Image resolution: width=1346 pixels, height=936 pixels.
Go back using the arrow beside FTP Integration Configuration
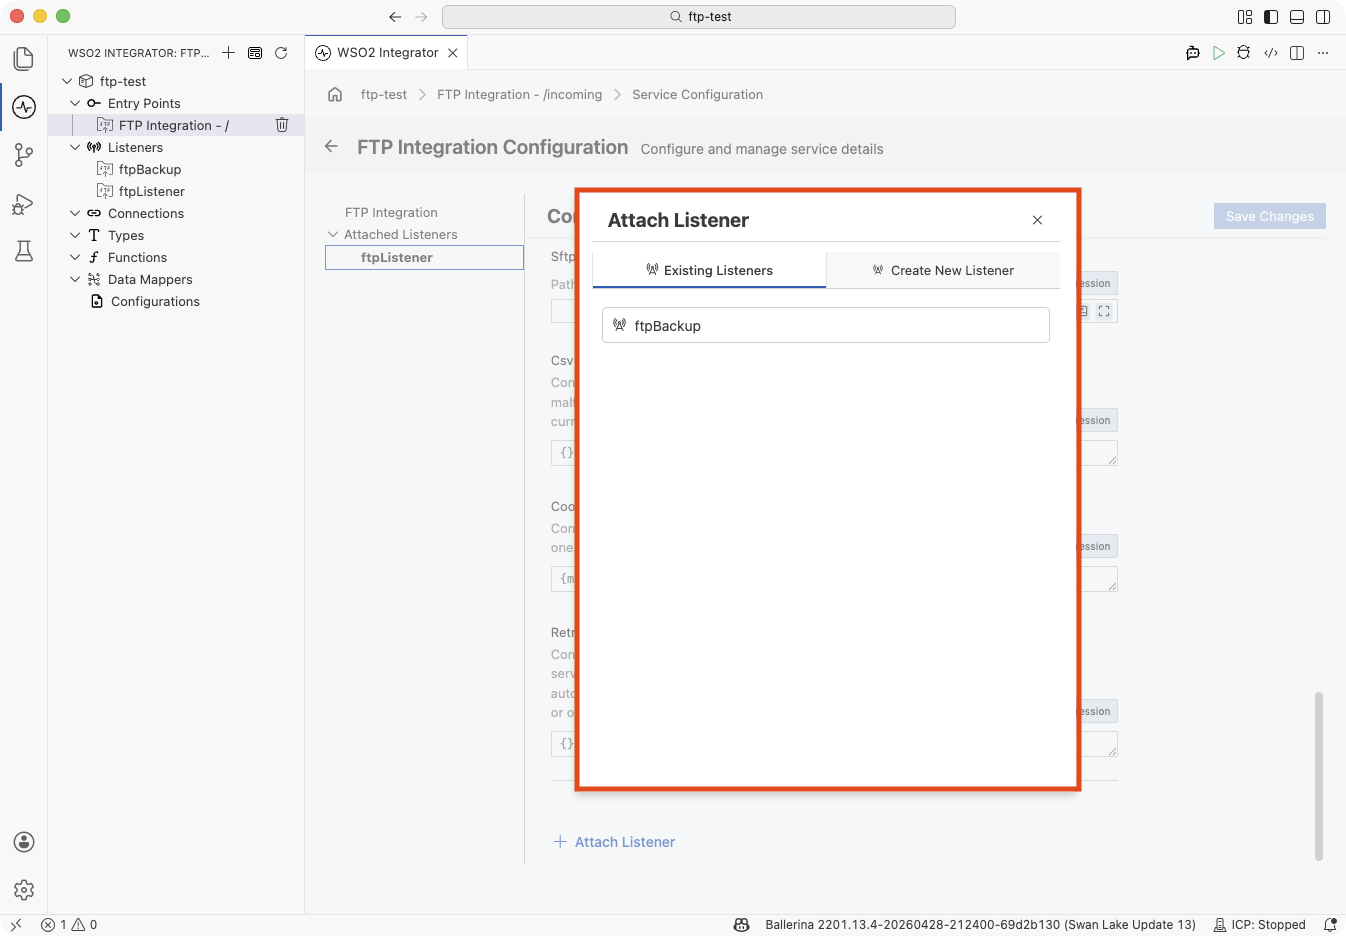click(x=331, y=147)
